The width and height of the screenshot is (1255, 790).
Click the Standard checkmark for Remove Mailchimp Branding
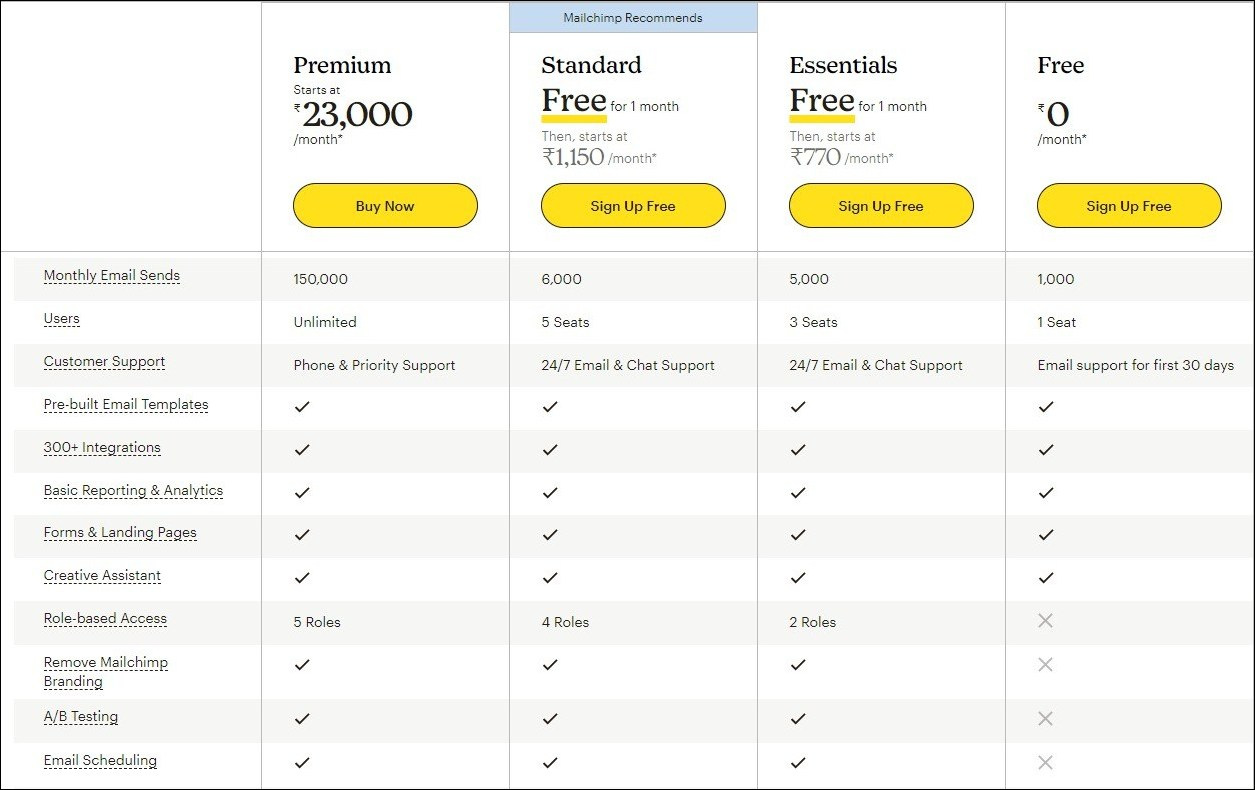[x=550, y=664]
